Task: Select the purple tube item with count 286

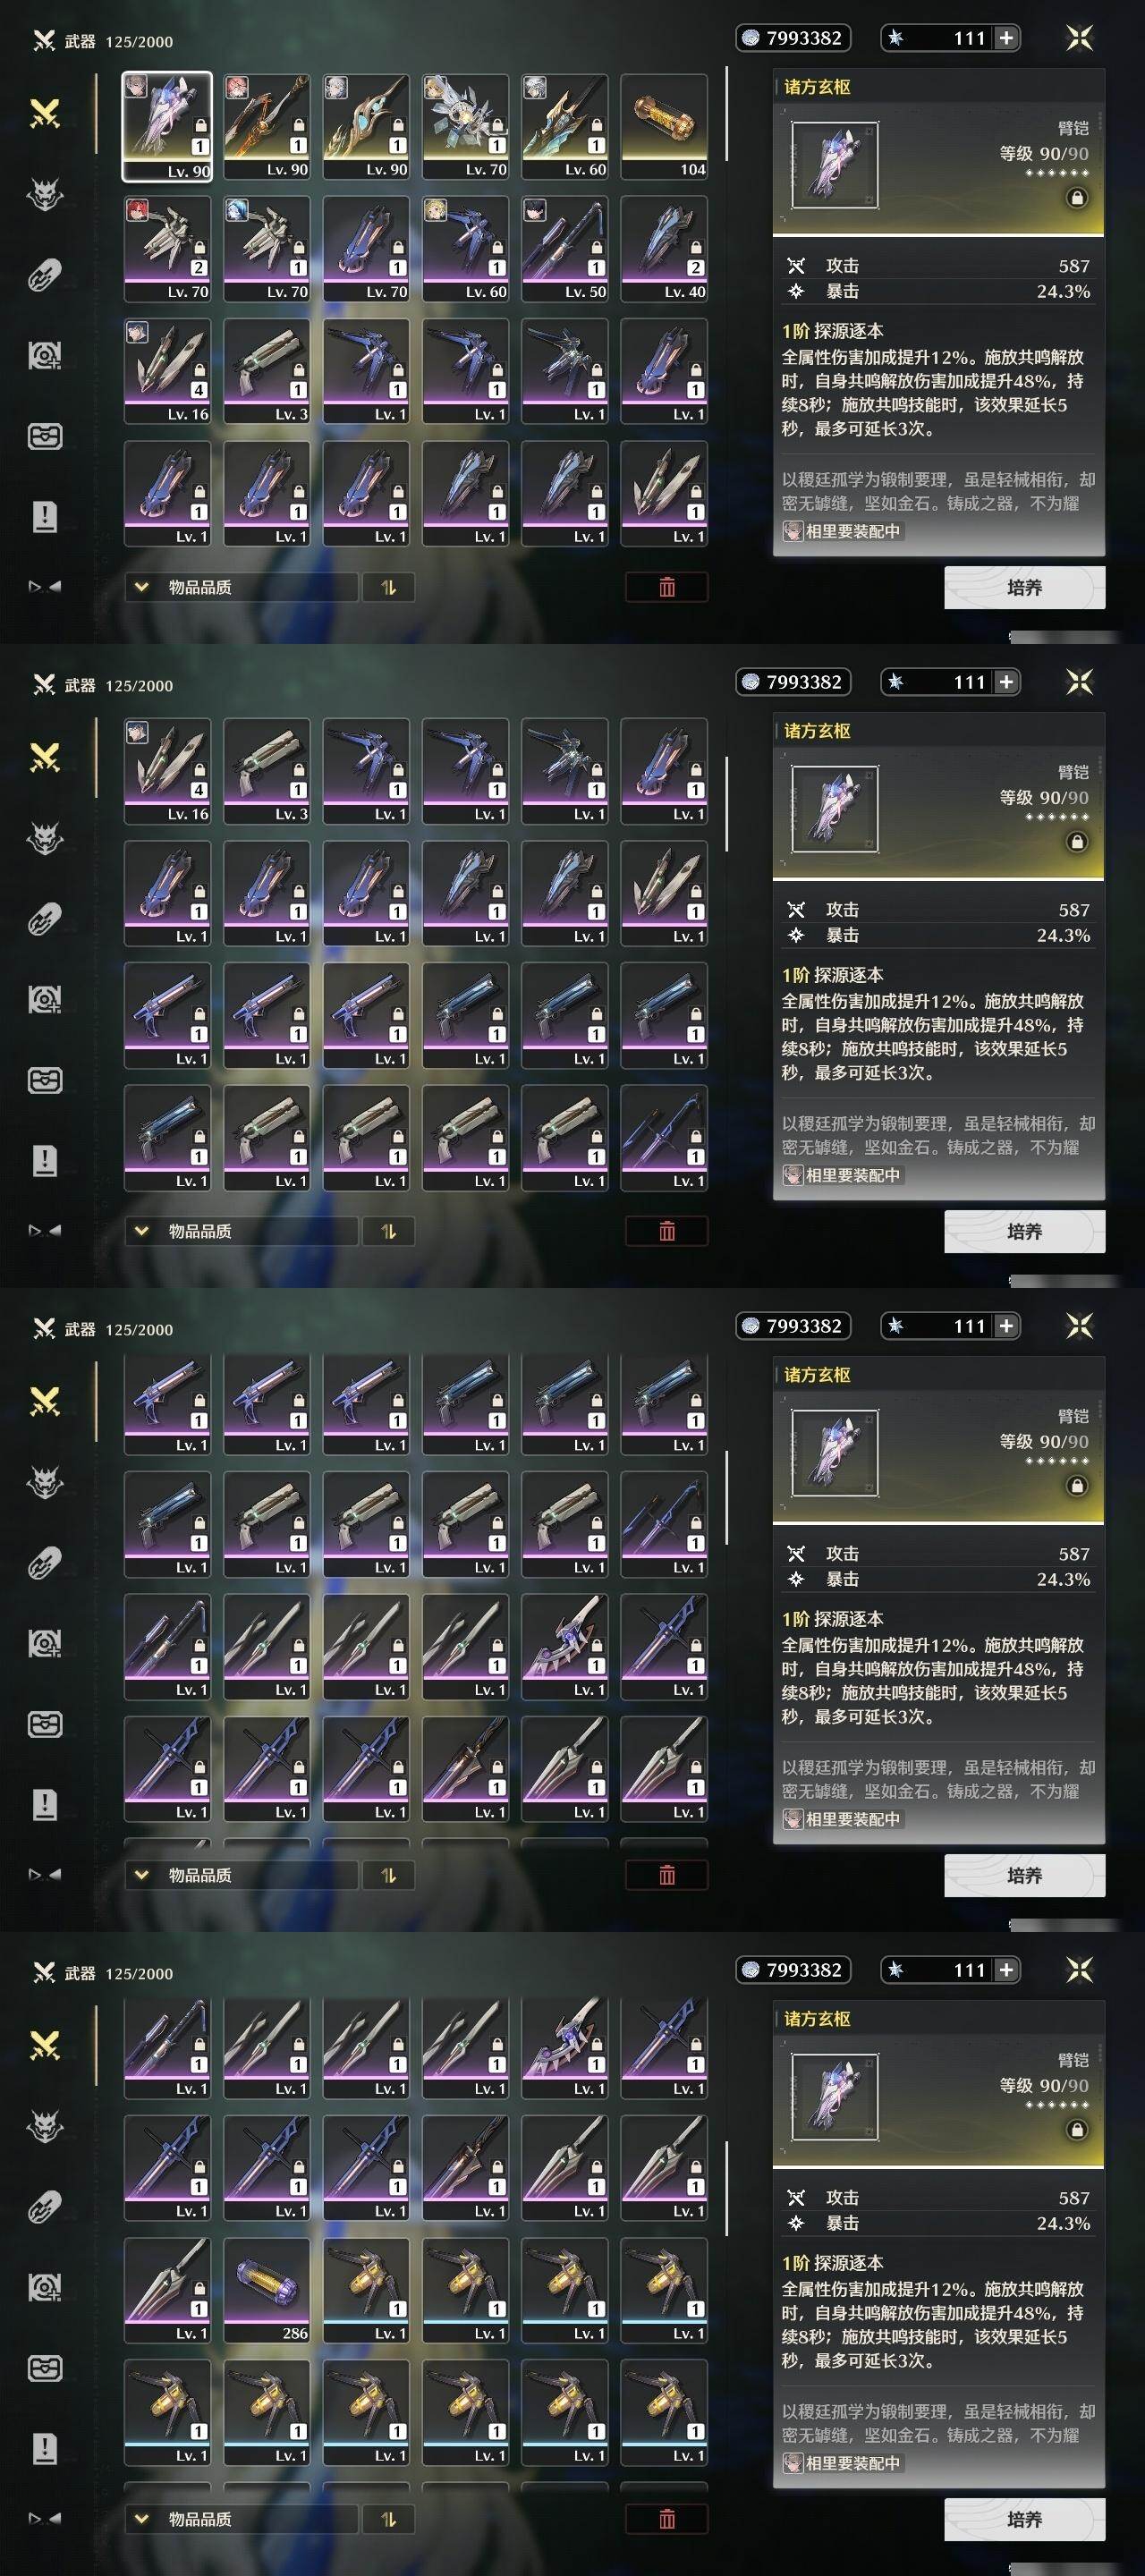Action: coord(267,2290)
